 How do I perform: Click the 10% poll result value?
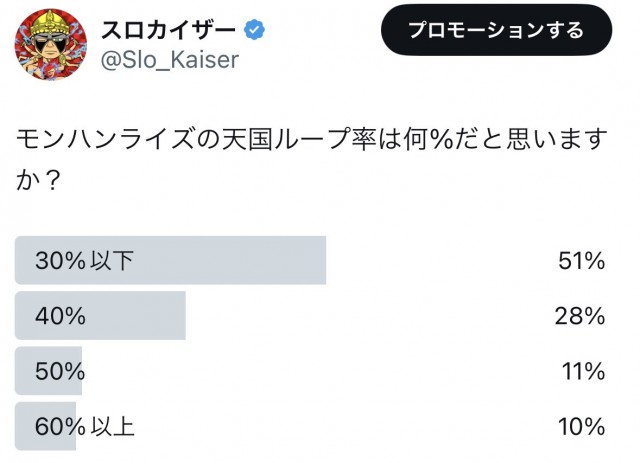(x=582, y=427)
